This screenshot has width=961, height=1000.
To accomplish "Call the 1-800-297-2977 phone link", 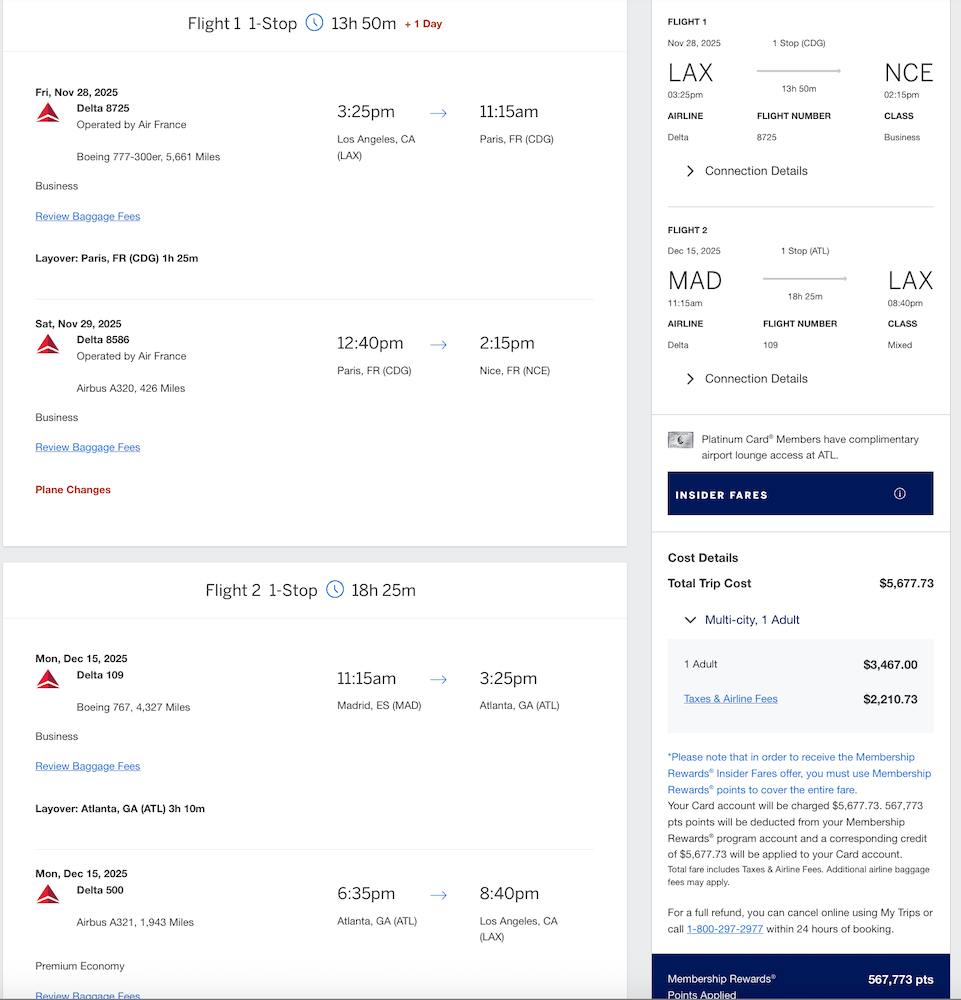I will point(724,929).
